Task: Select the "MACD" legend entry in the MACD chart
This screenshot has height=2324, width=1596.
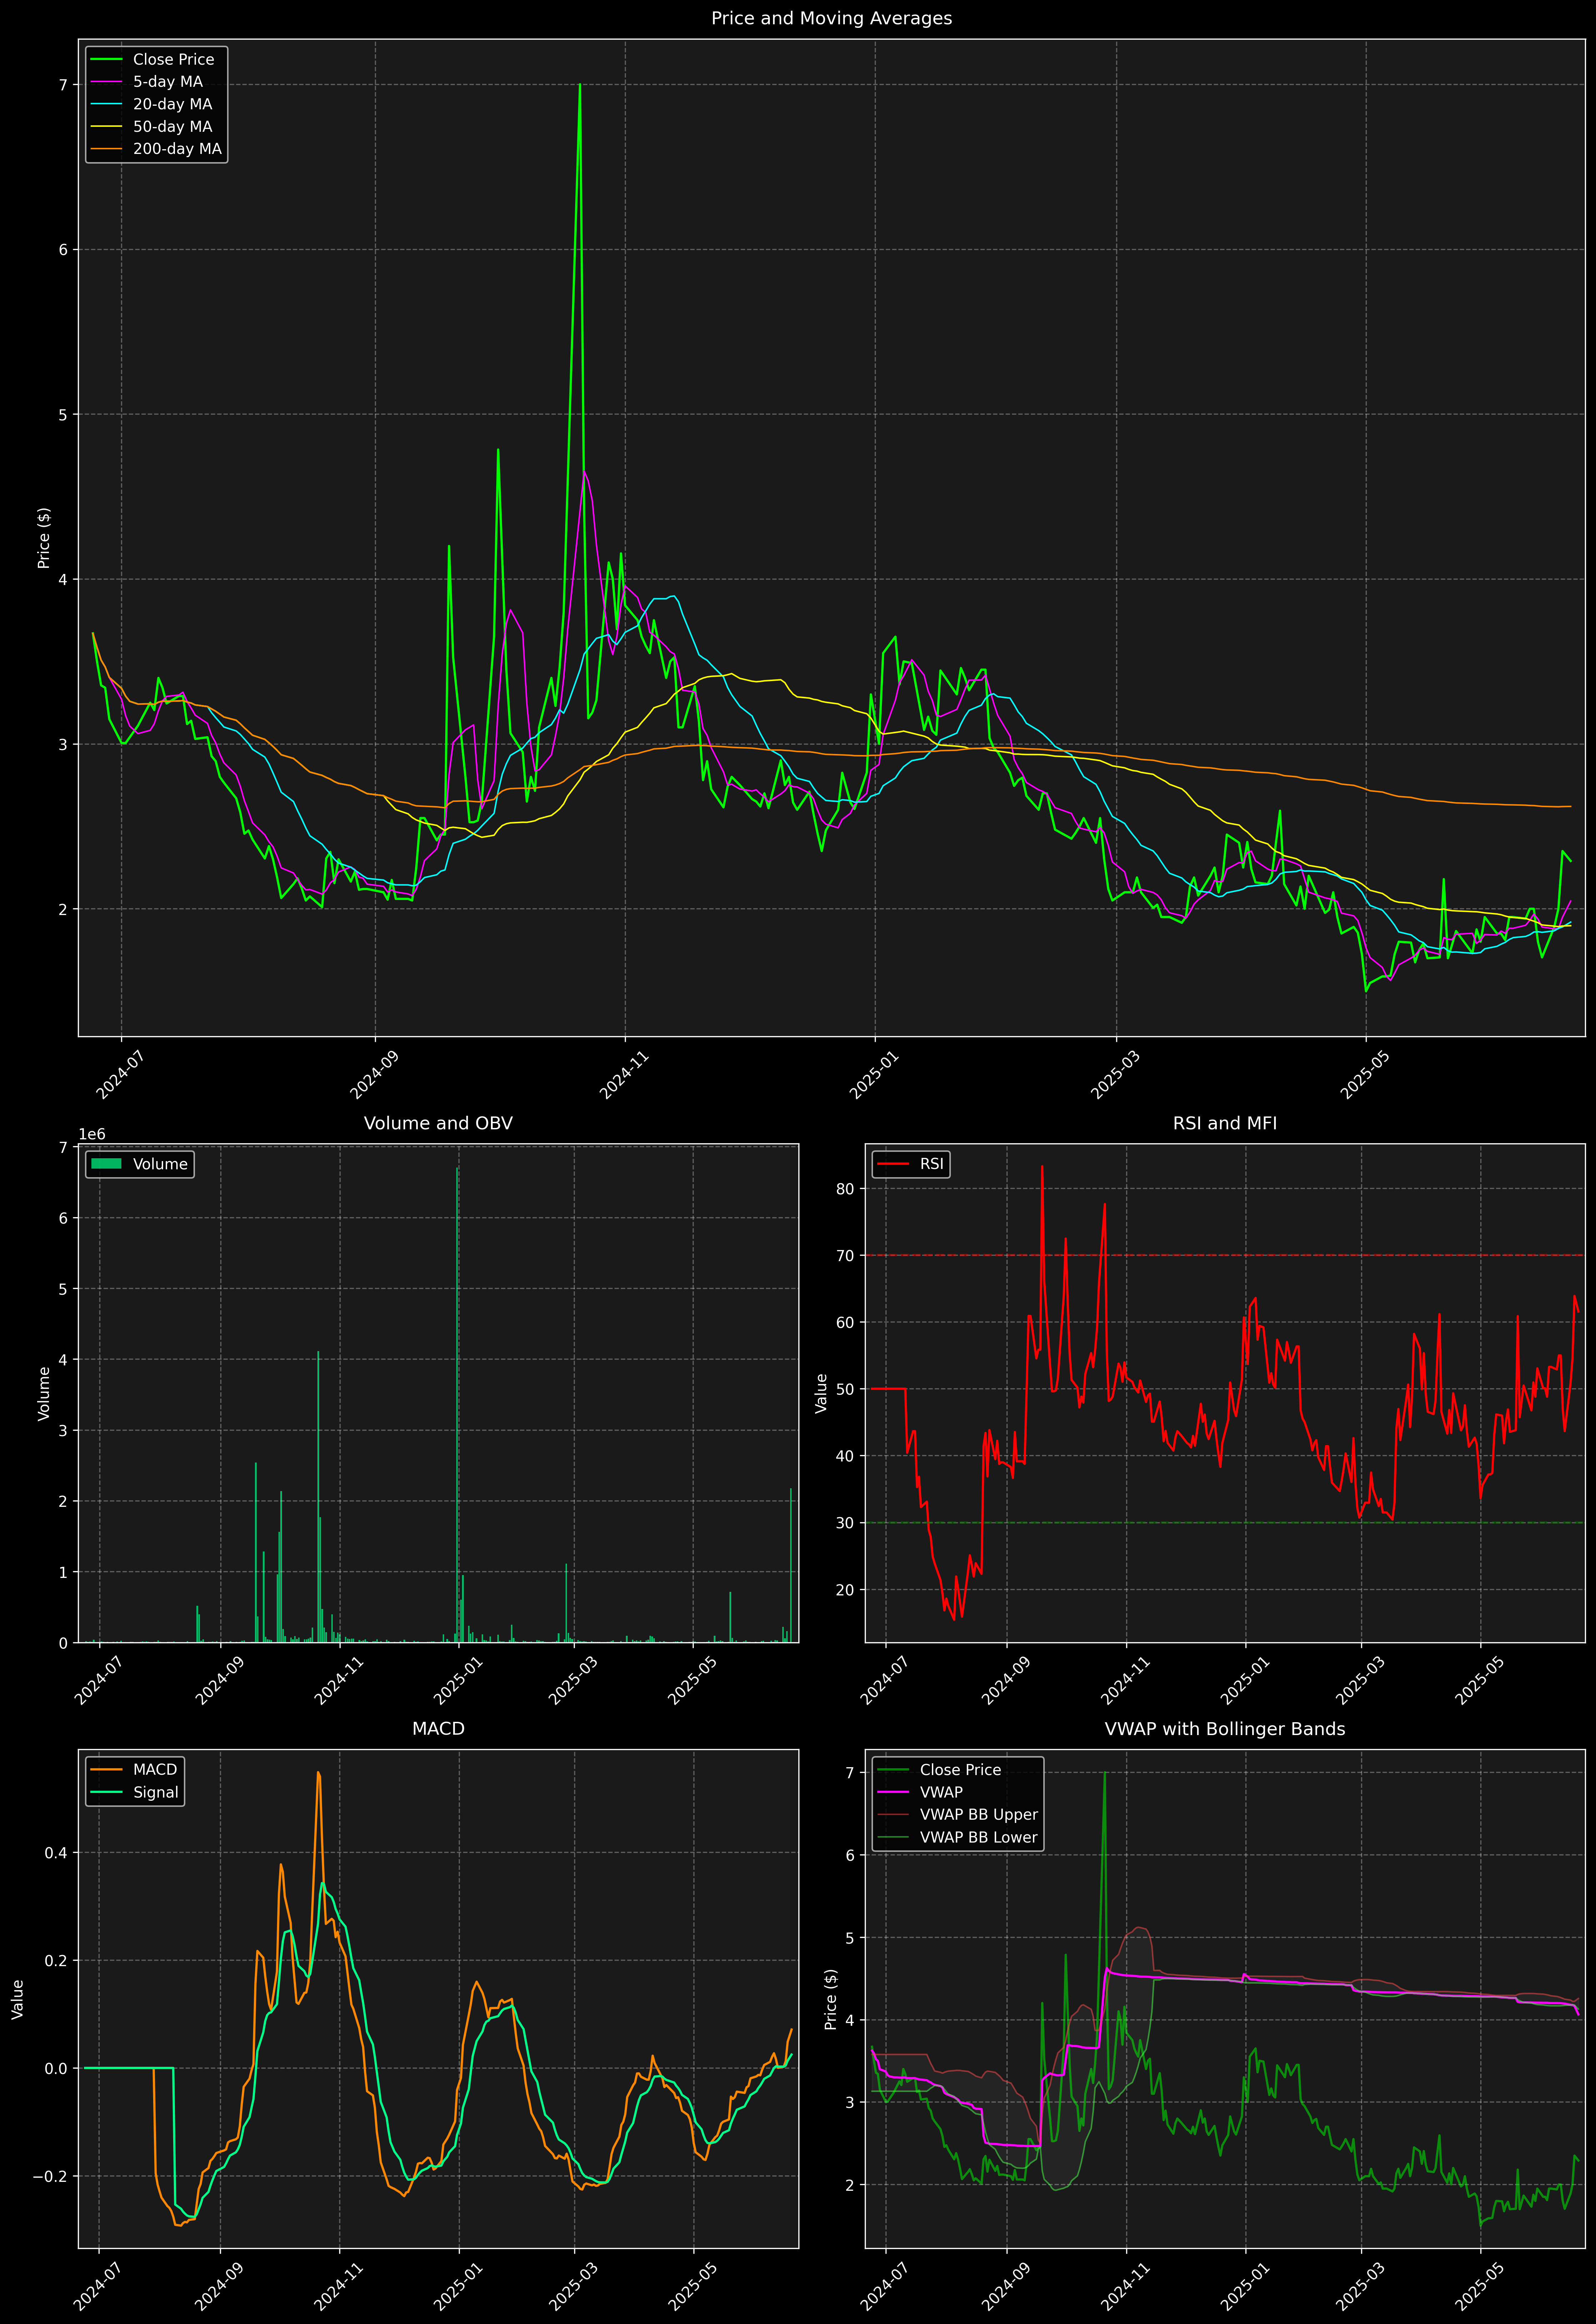Action: pos(155,1770)
